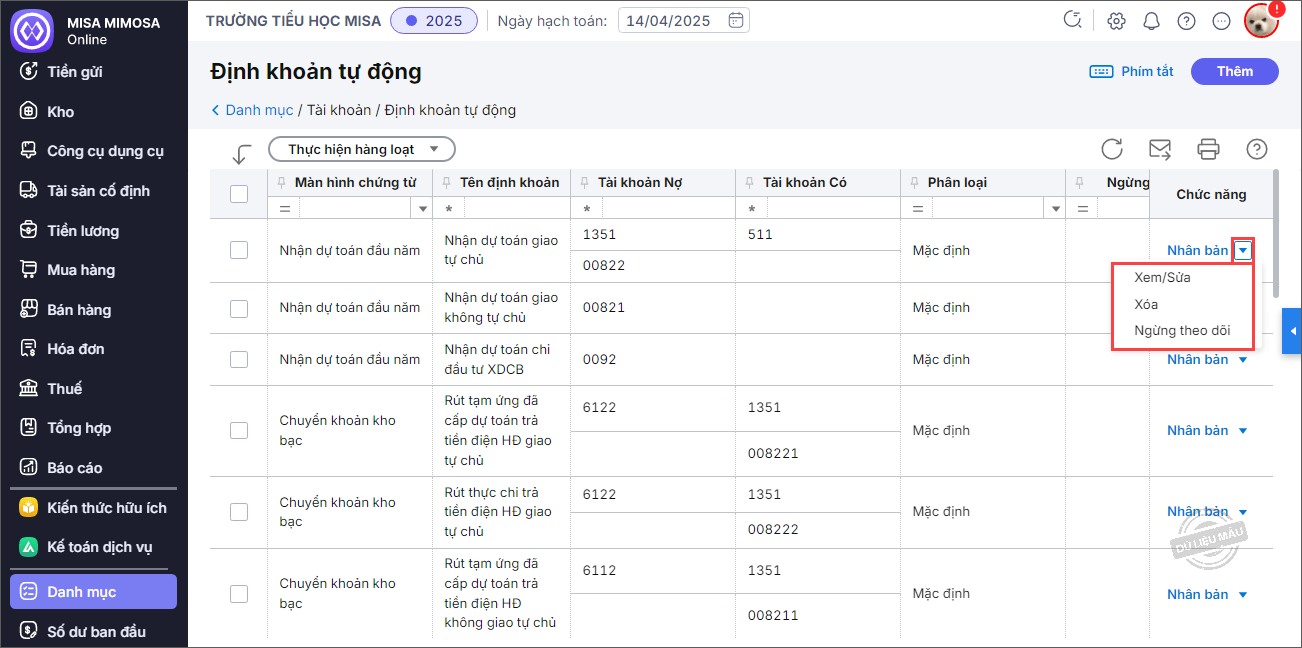The width and height of the screenshot is (1302, 648).
Task: Go back via the Danh mục breadcrumb link
Action: [x=258, y=110]
